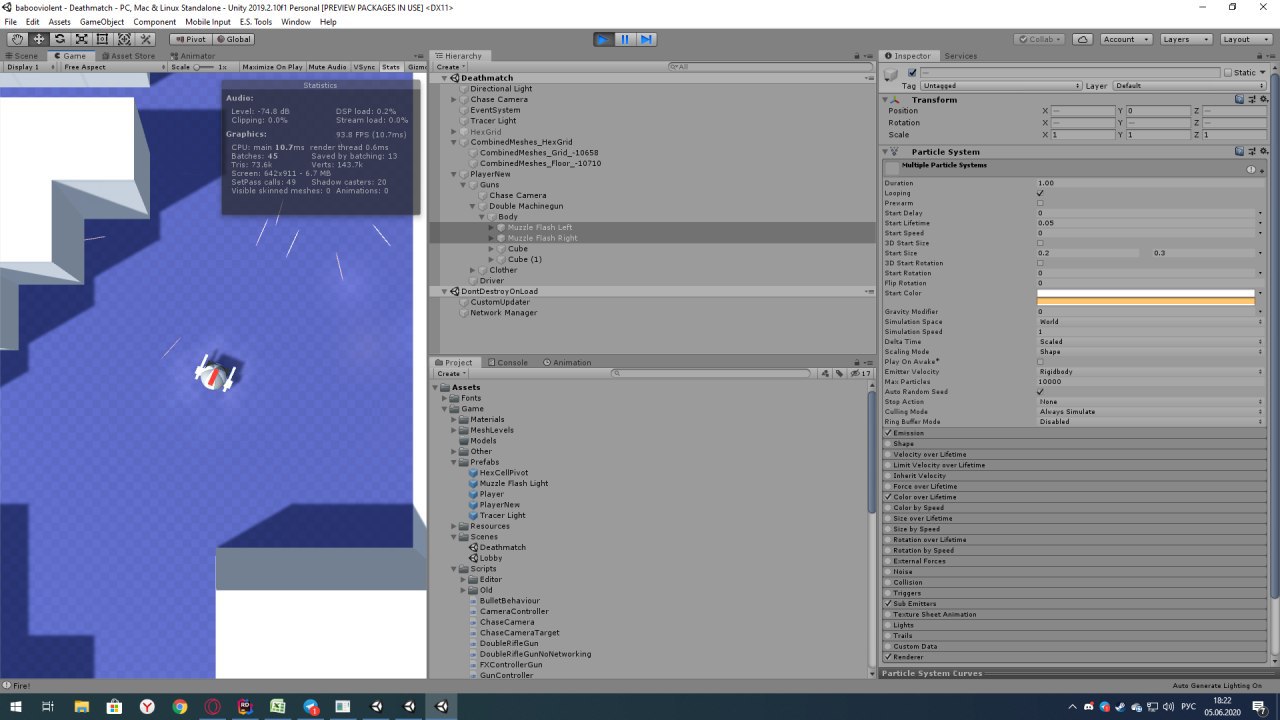Select the Rotate tool in toolbar
Image resolution: width=1280 pixels, height=720 pixels.
(x=60, y=39)
